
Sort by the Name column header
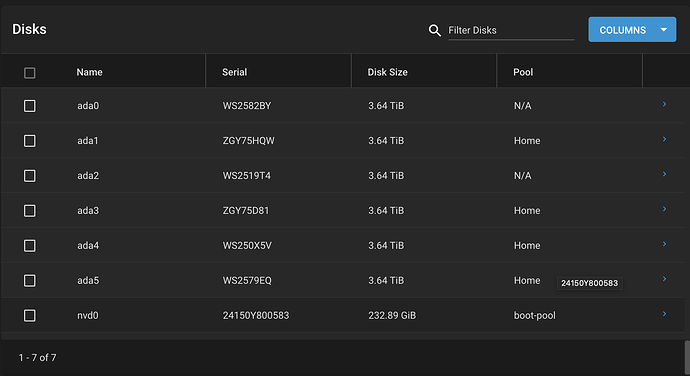pyautogui.click(x=89, y=72)
